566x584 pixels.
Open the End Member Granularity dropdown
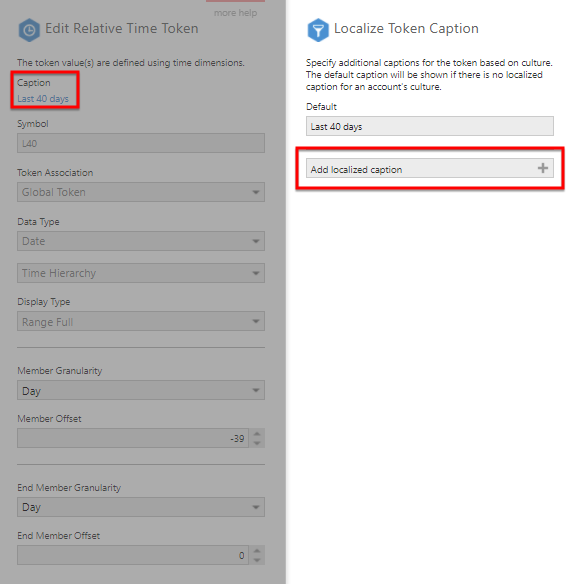coord(141,507)
